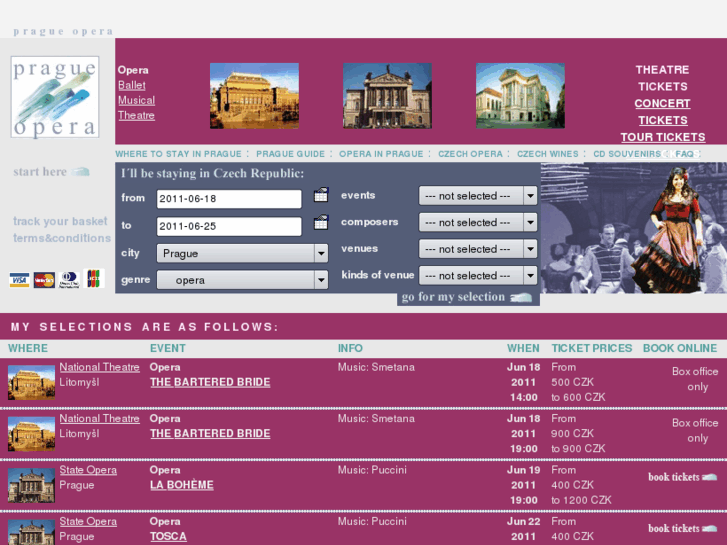Open calendar picker for the to date

tap(321, 222)
